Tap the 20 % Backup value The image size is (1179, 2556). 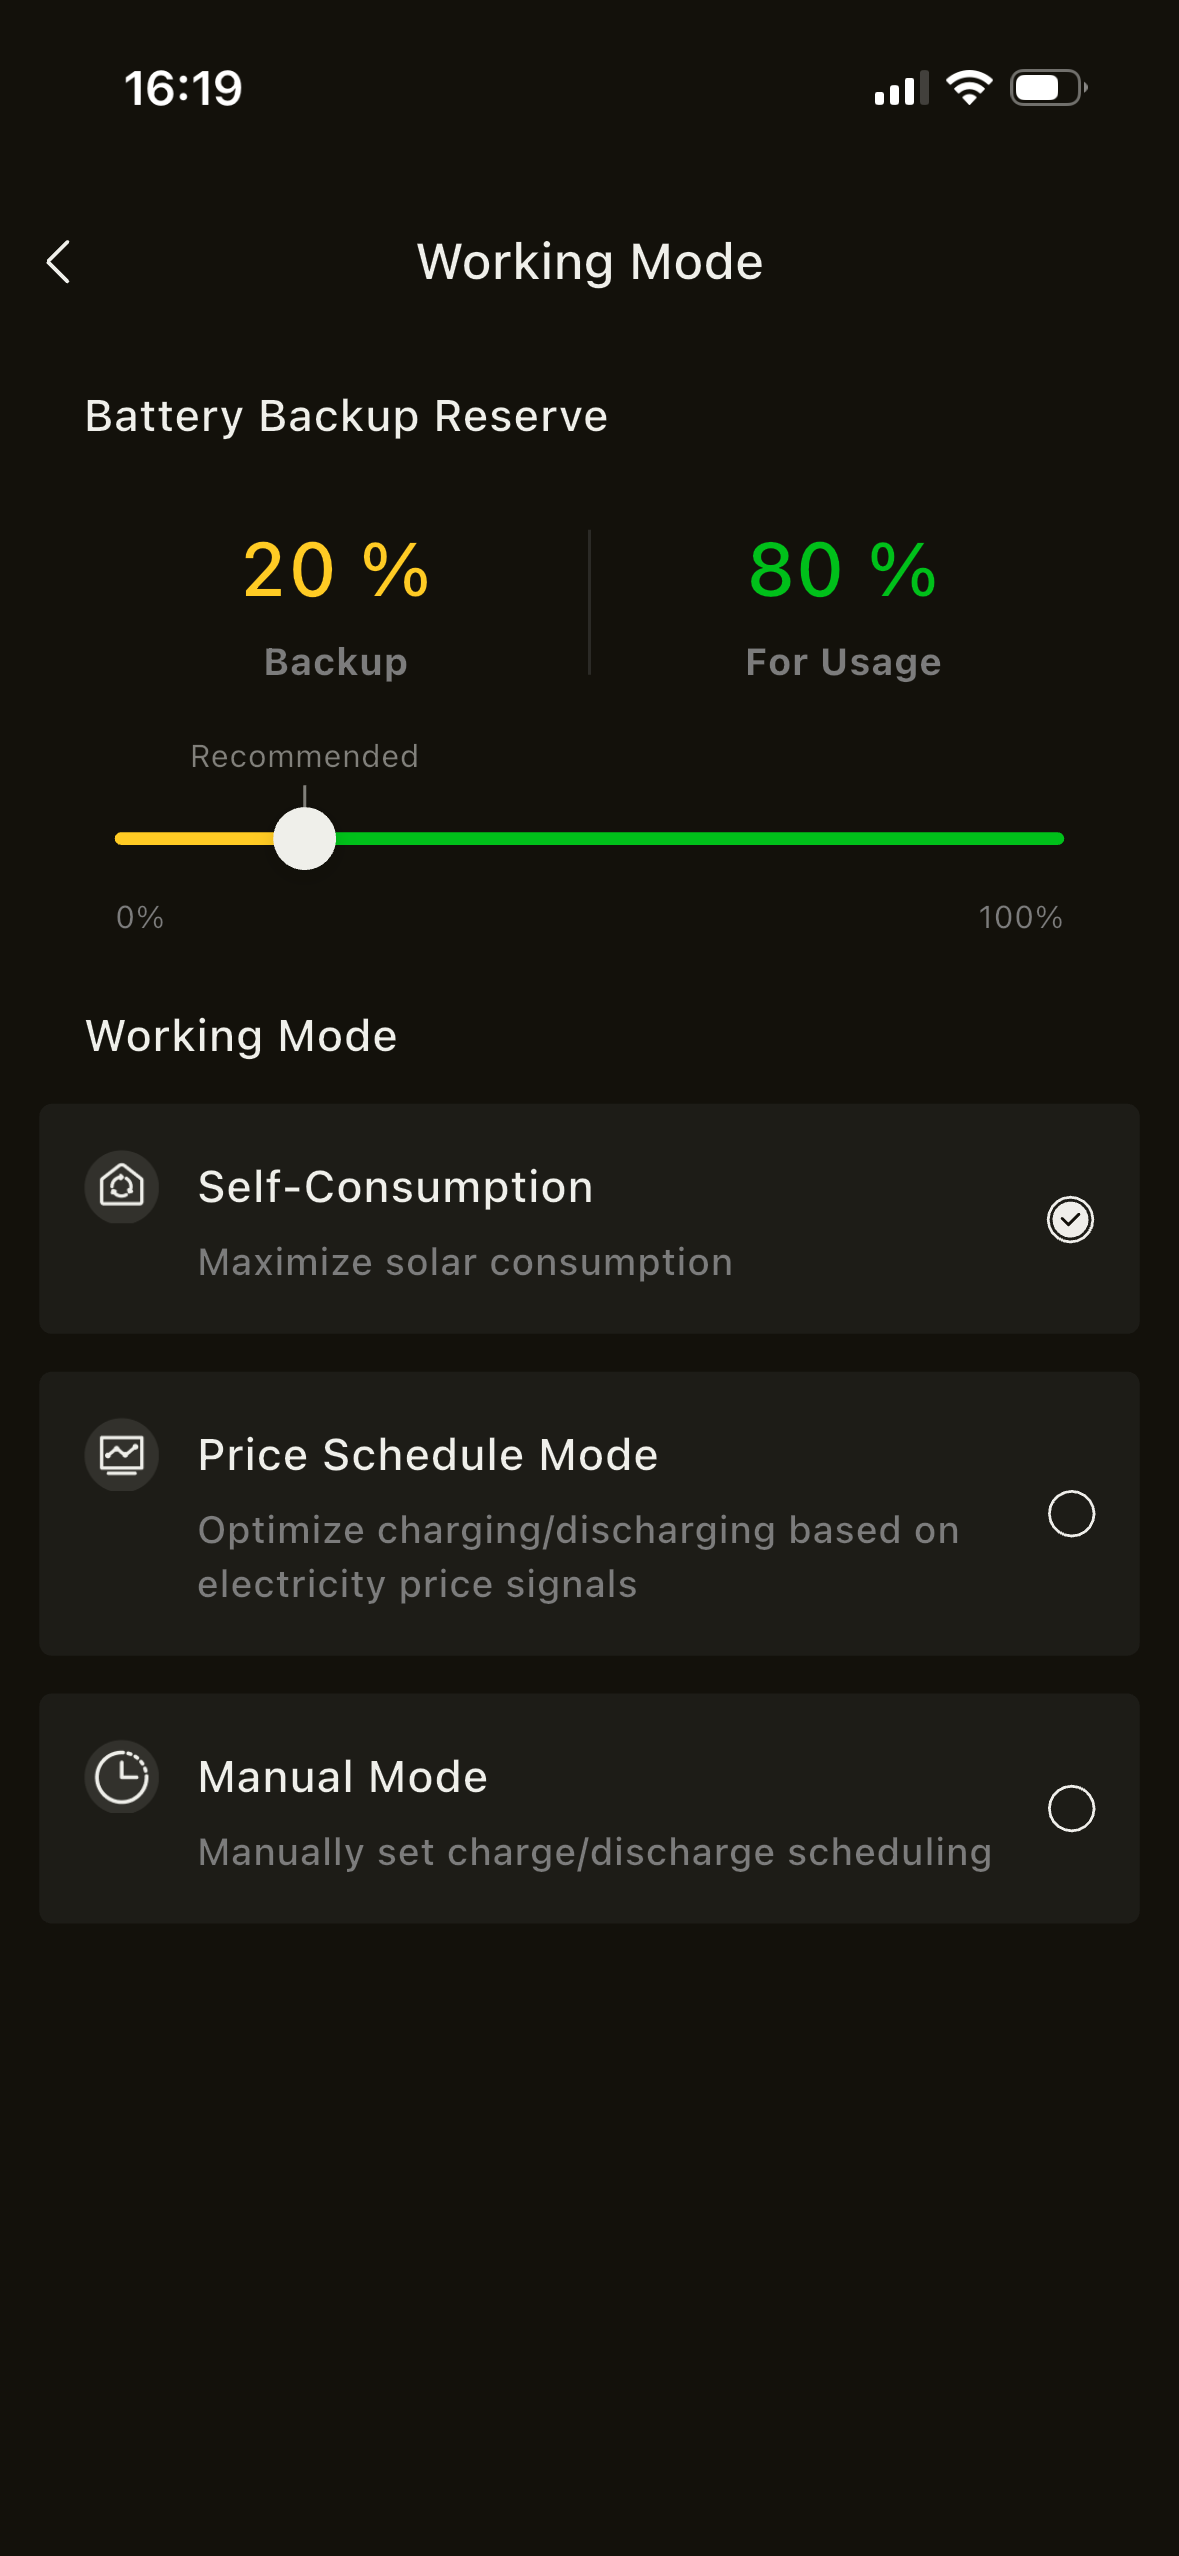tap(336, 570)
